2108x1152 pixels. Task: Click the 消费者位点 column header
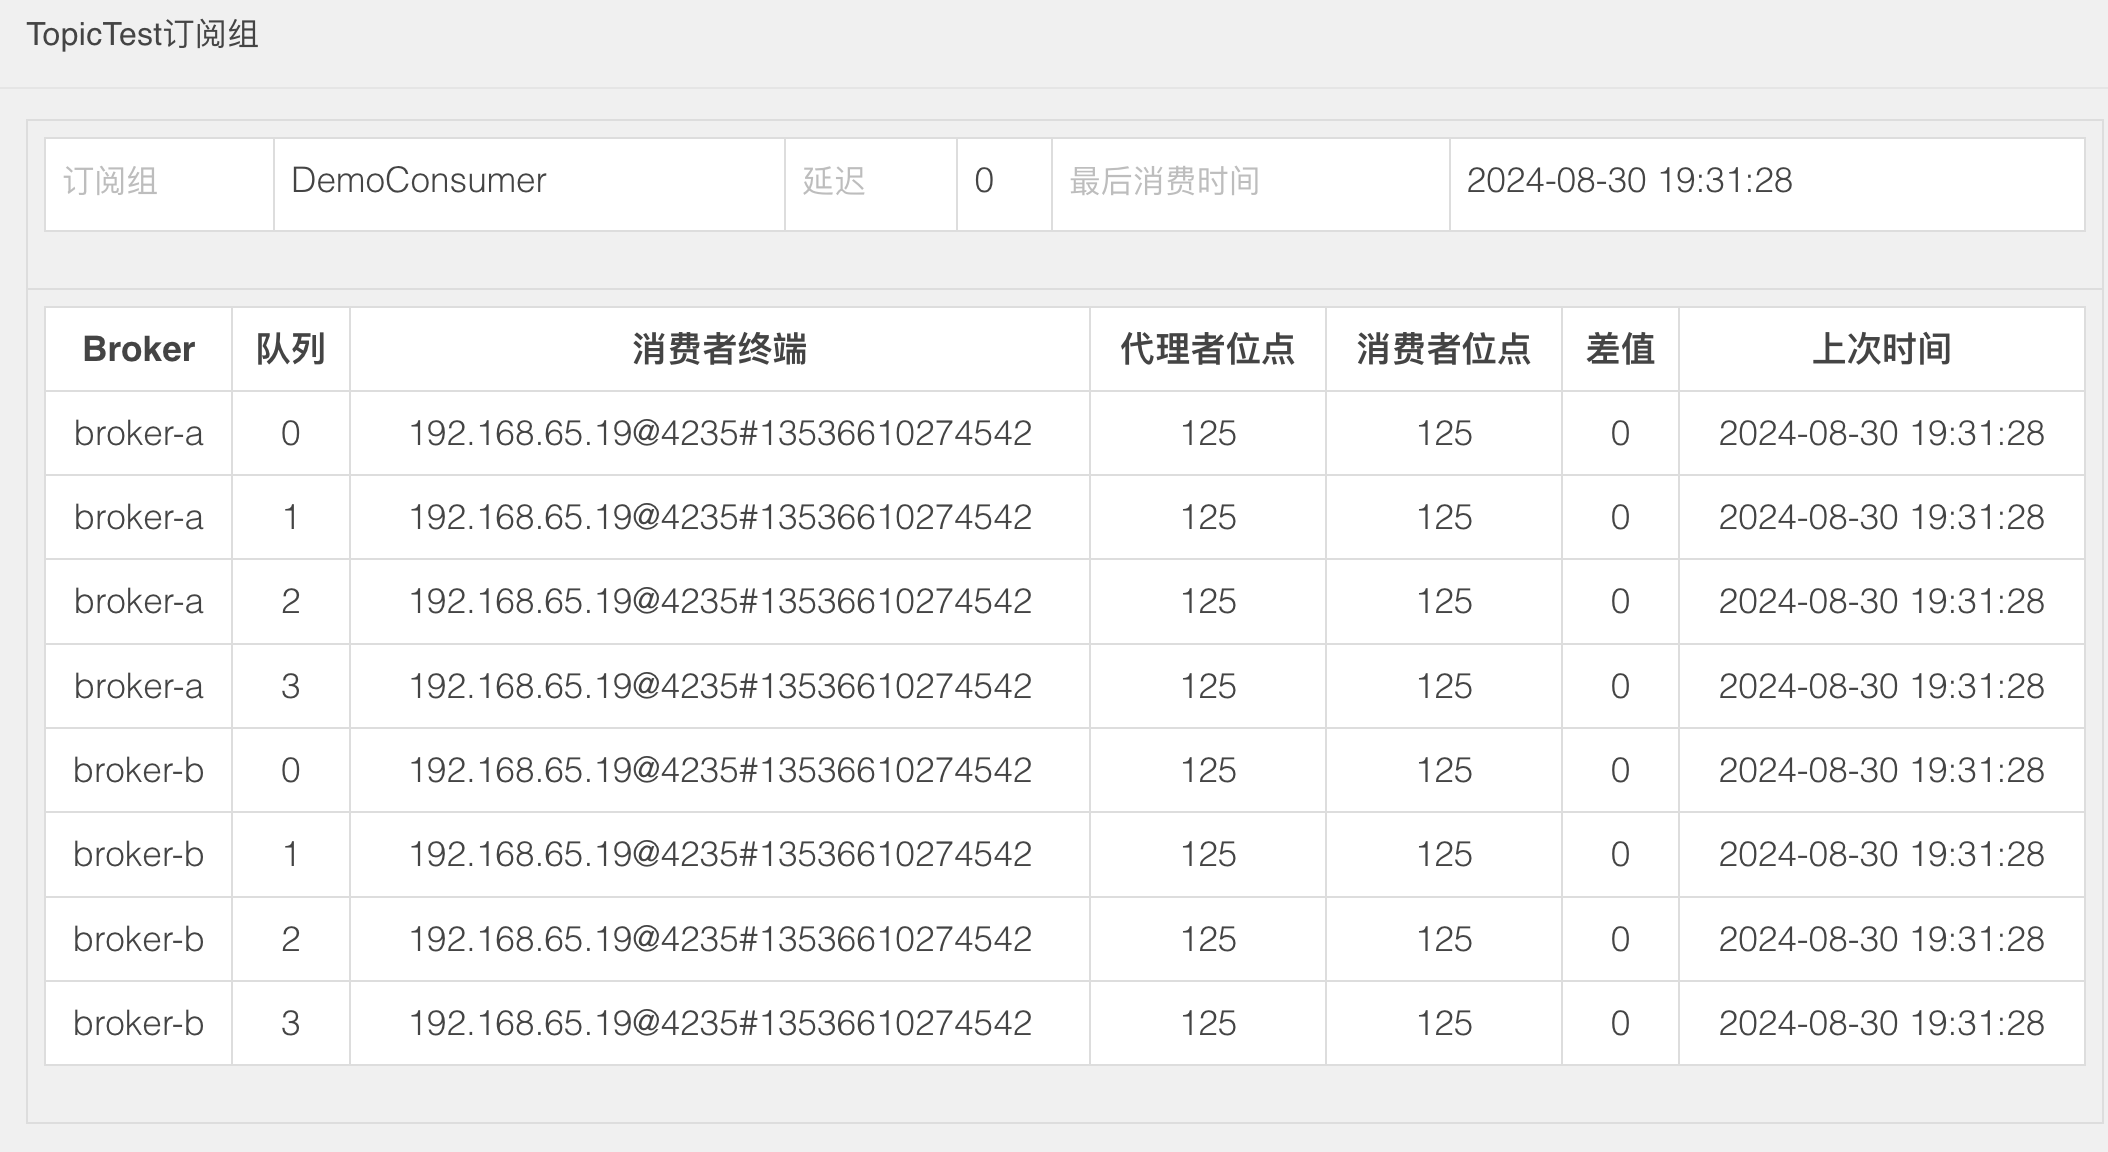[x=1443, y=349]
